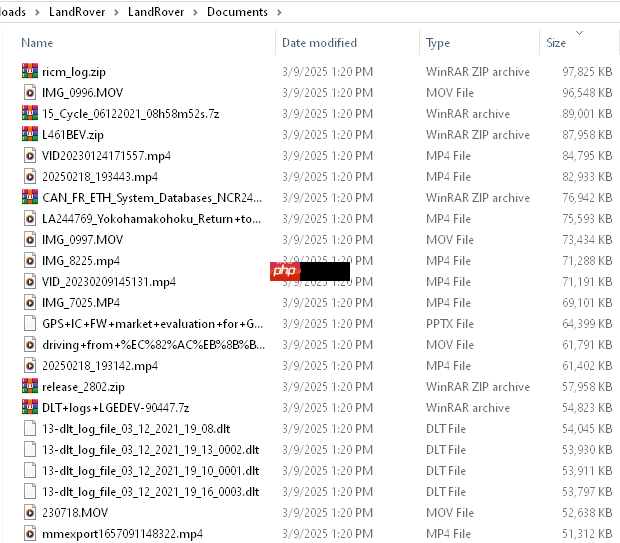Click the 230718.MOV video file icon

pos(29,513)
